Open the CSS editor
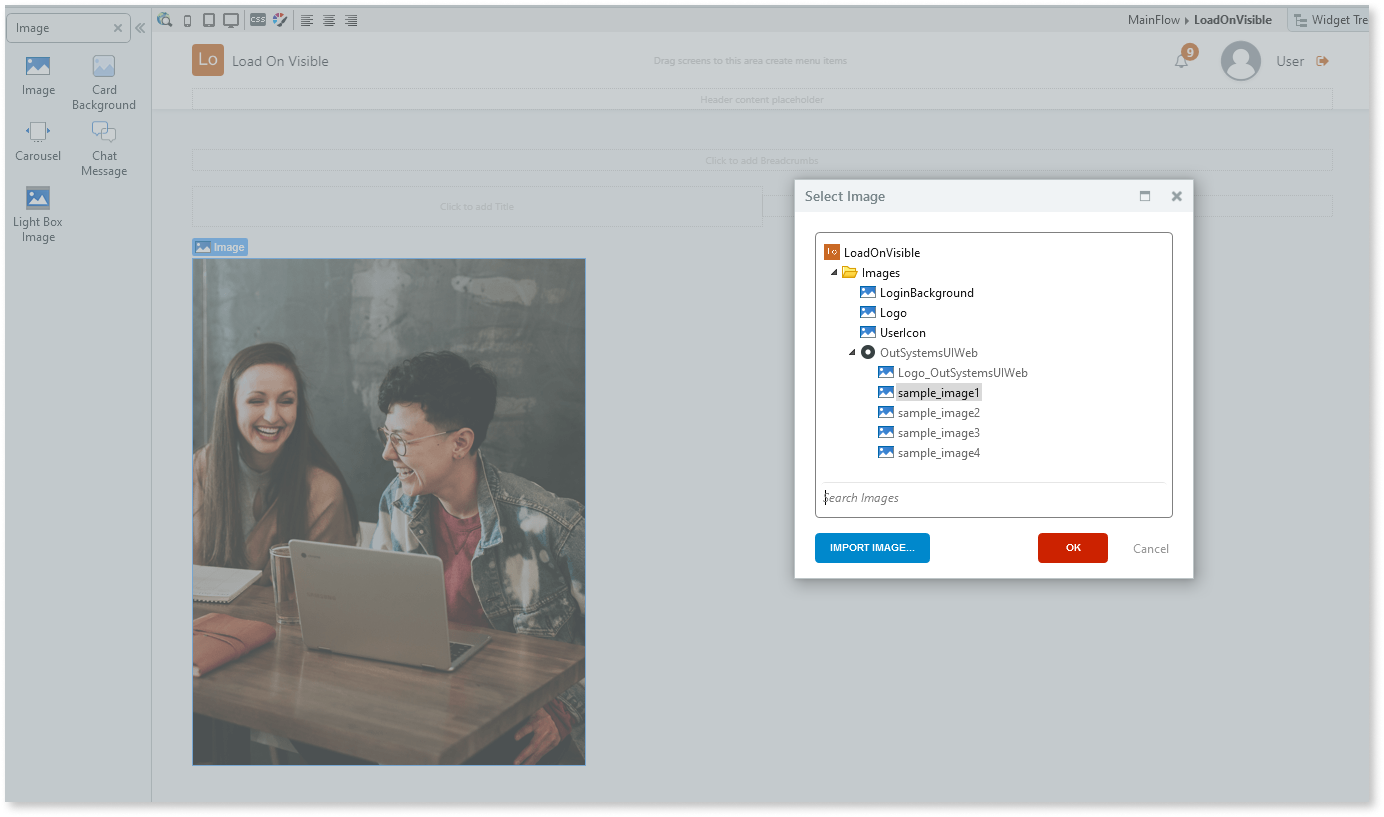 [257, 19]
